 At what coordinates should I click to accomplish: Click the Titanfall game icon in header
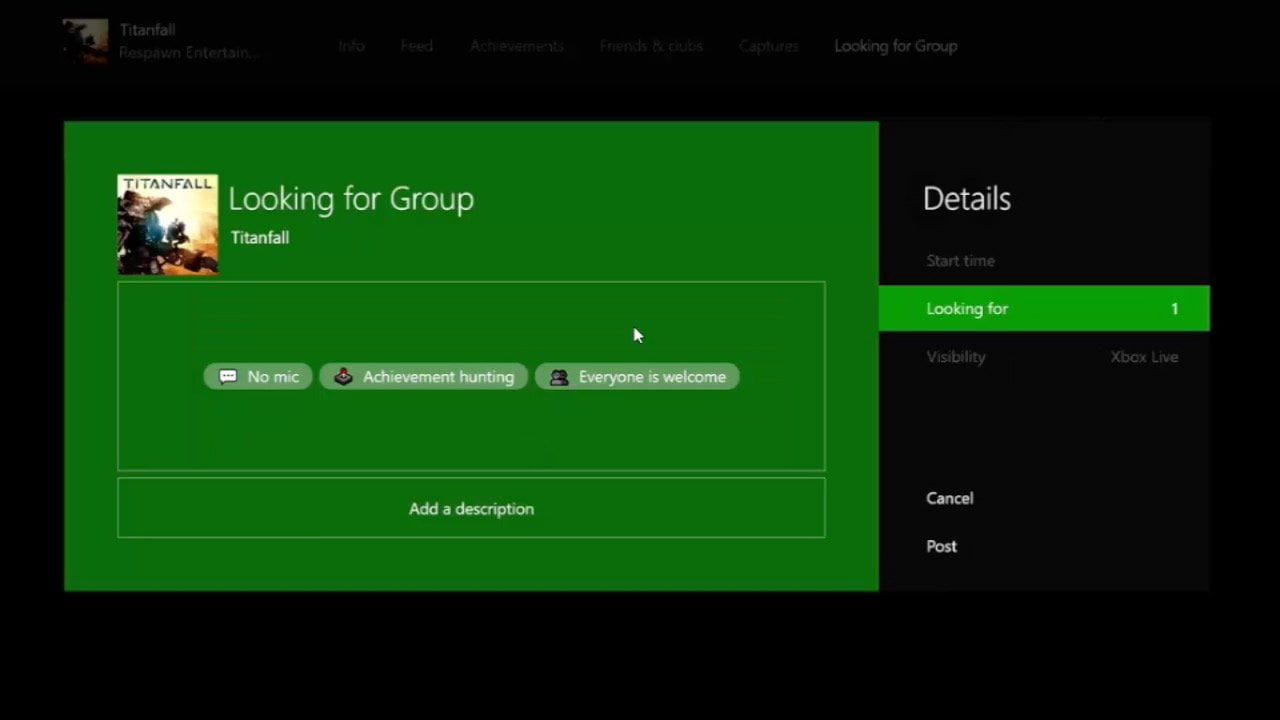(85, 41)
